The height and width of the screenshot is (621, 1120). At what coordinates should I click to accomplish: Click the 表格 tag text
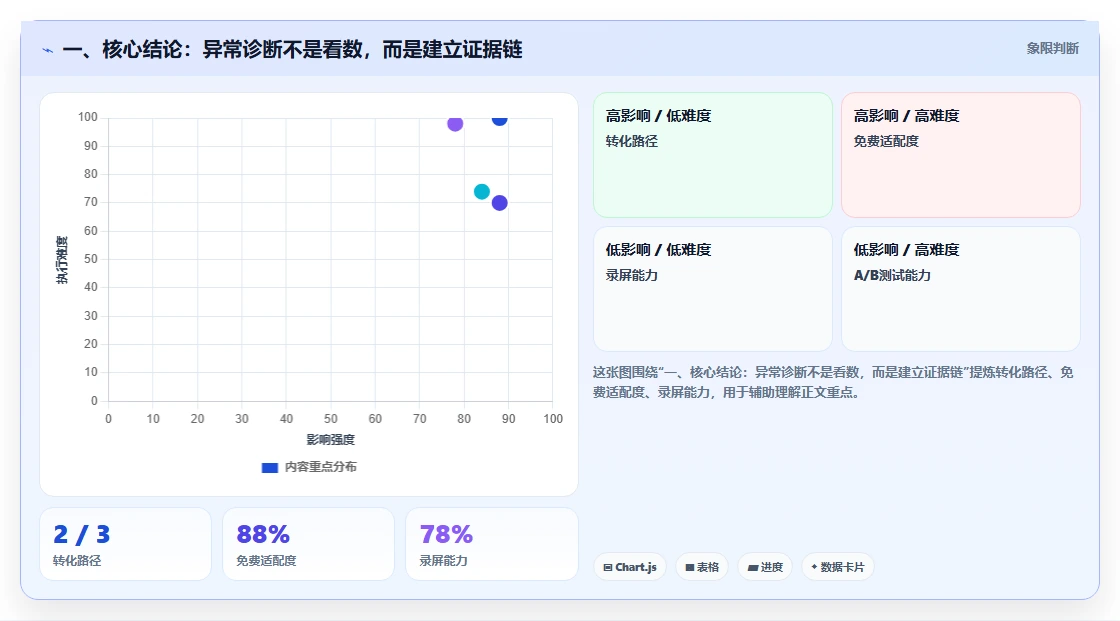point(708,567)
